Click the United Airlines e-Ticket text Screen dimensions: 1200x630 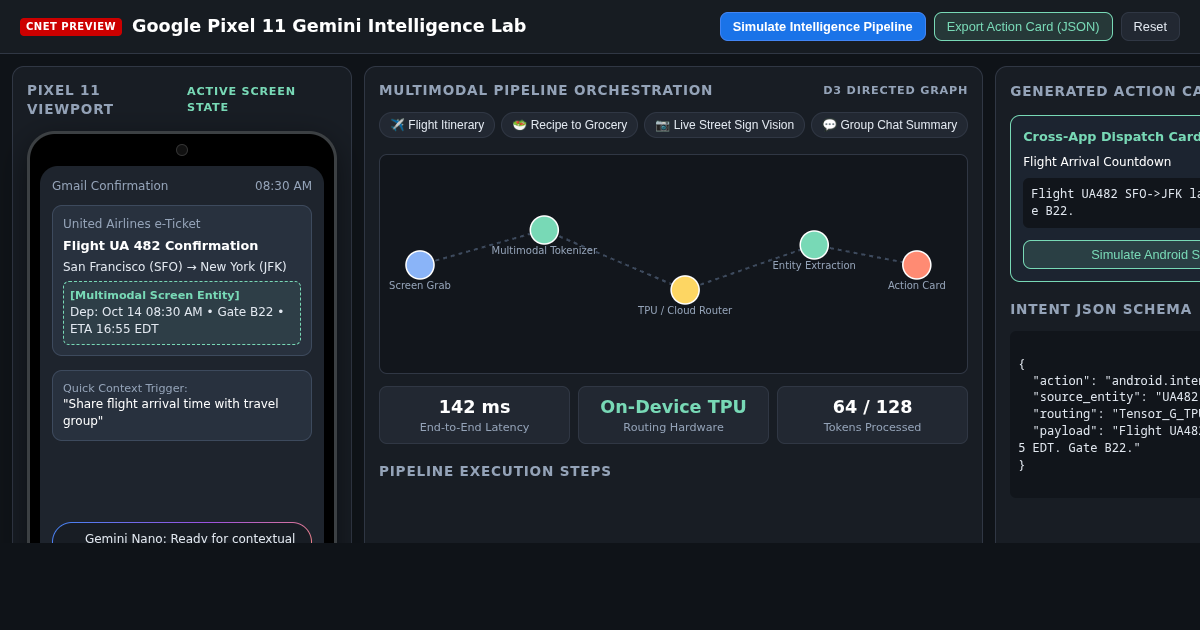132,224
